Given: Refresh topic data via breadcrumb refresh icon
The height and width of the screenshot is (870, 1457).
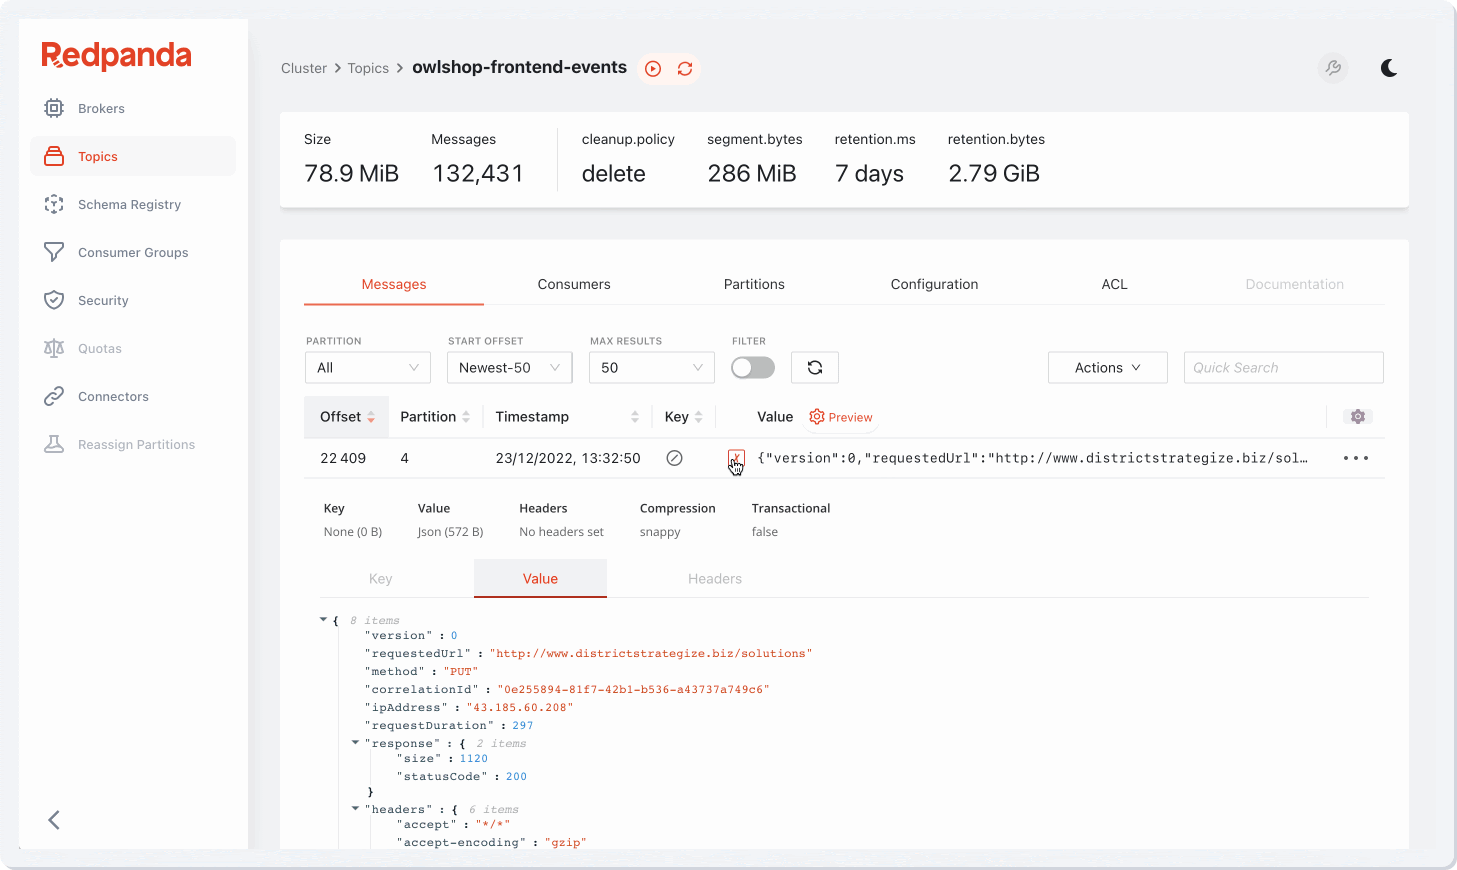Looking at the screenshot, I should pyautogui.click(x=684, y=68).
